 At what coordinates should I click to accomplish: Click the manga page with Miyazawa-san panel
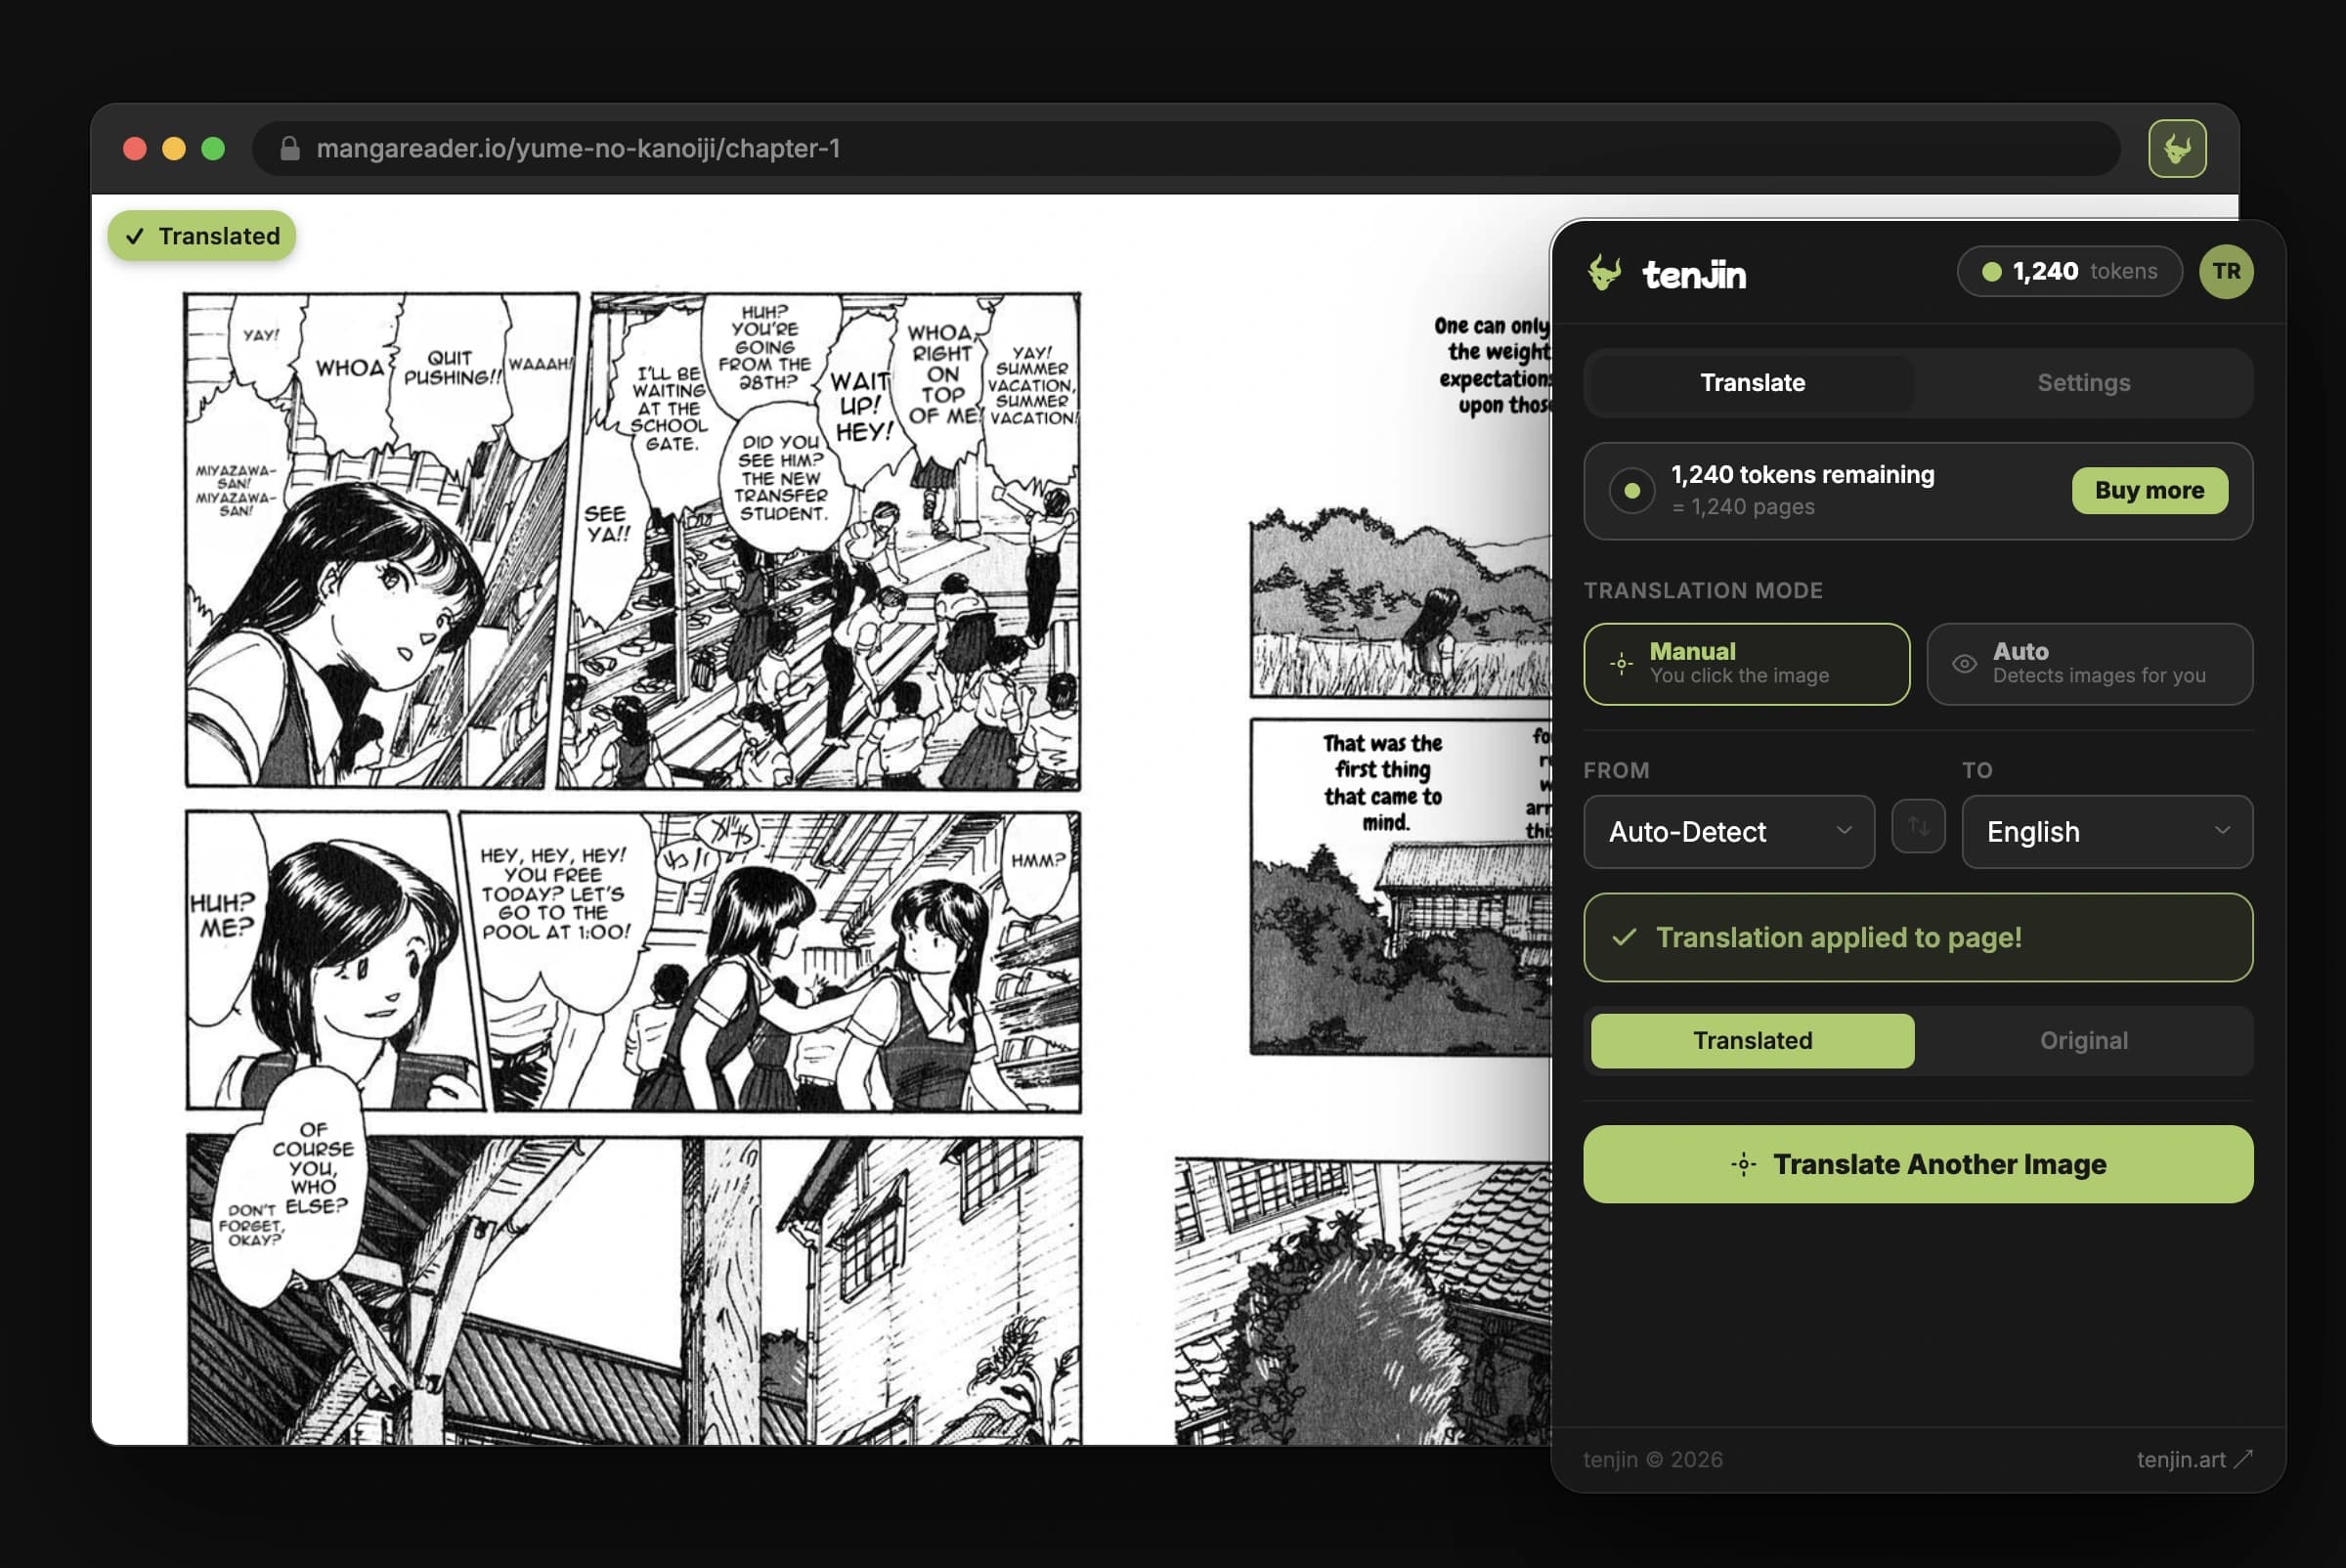633,867
